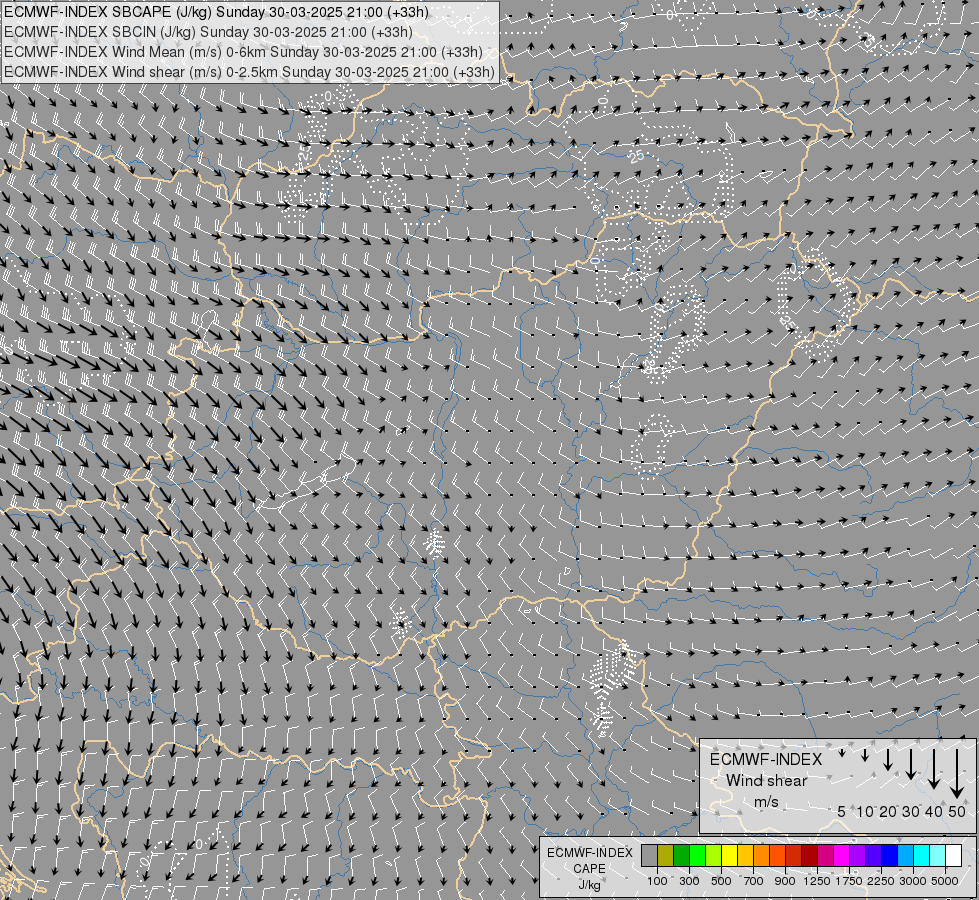This screenshot has width=979, height=900.
Task: Select the wind shear legend arrow above 20
Action: click(x=888, y=759)
